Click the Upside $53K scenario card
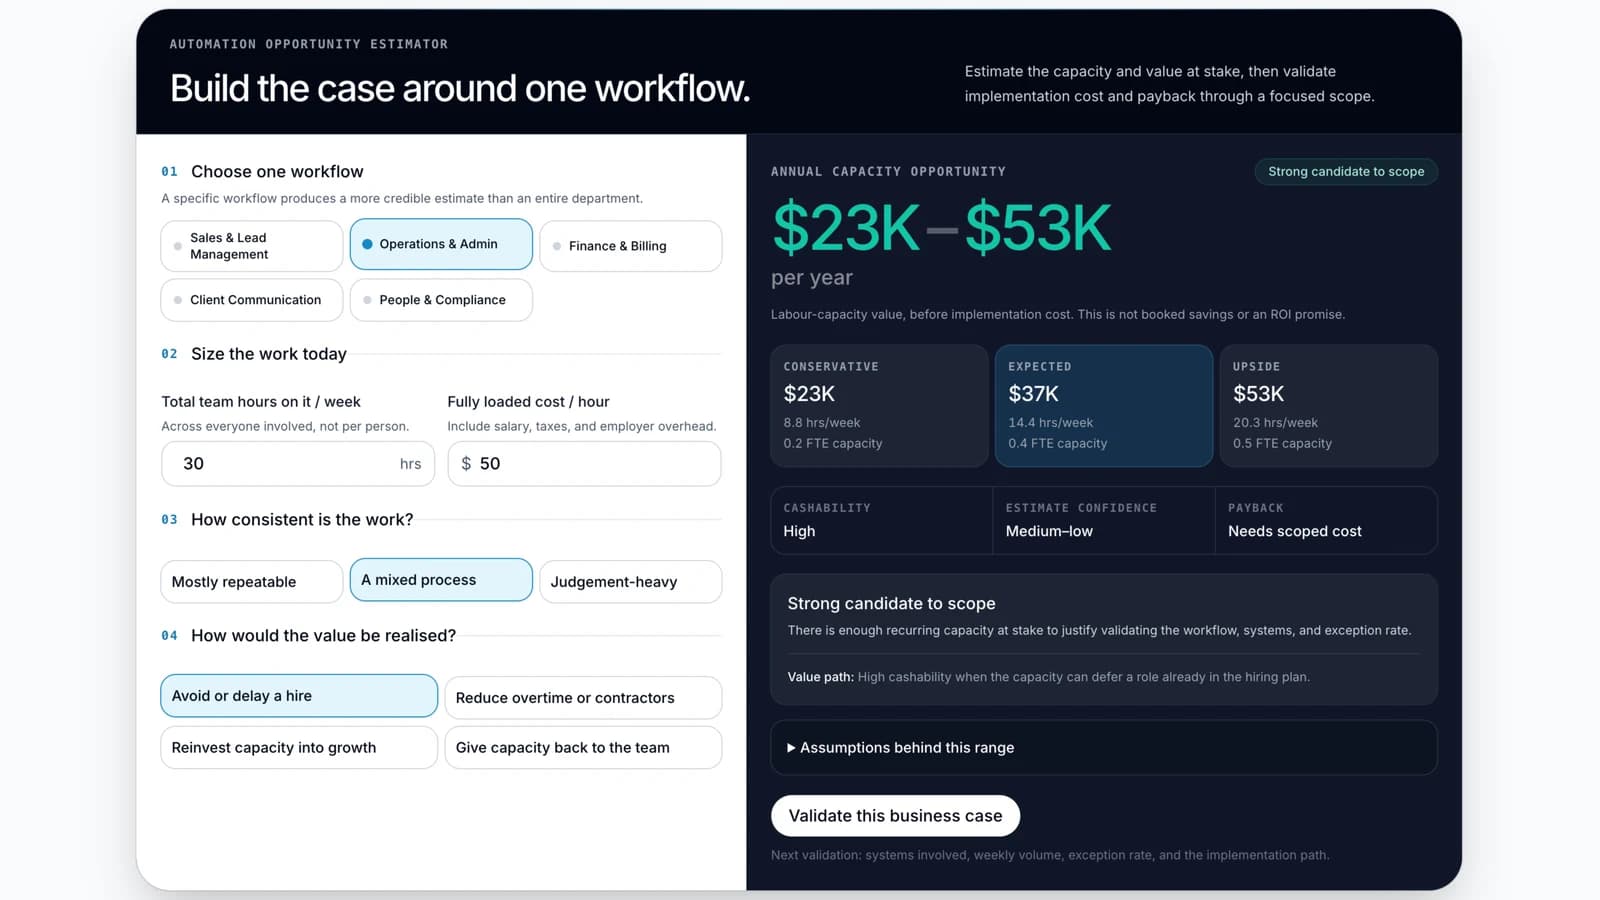The image size is (1600, 900). coord(1329,406)
